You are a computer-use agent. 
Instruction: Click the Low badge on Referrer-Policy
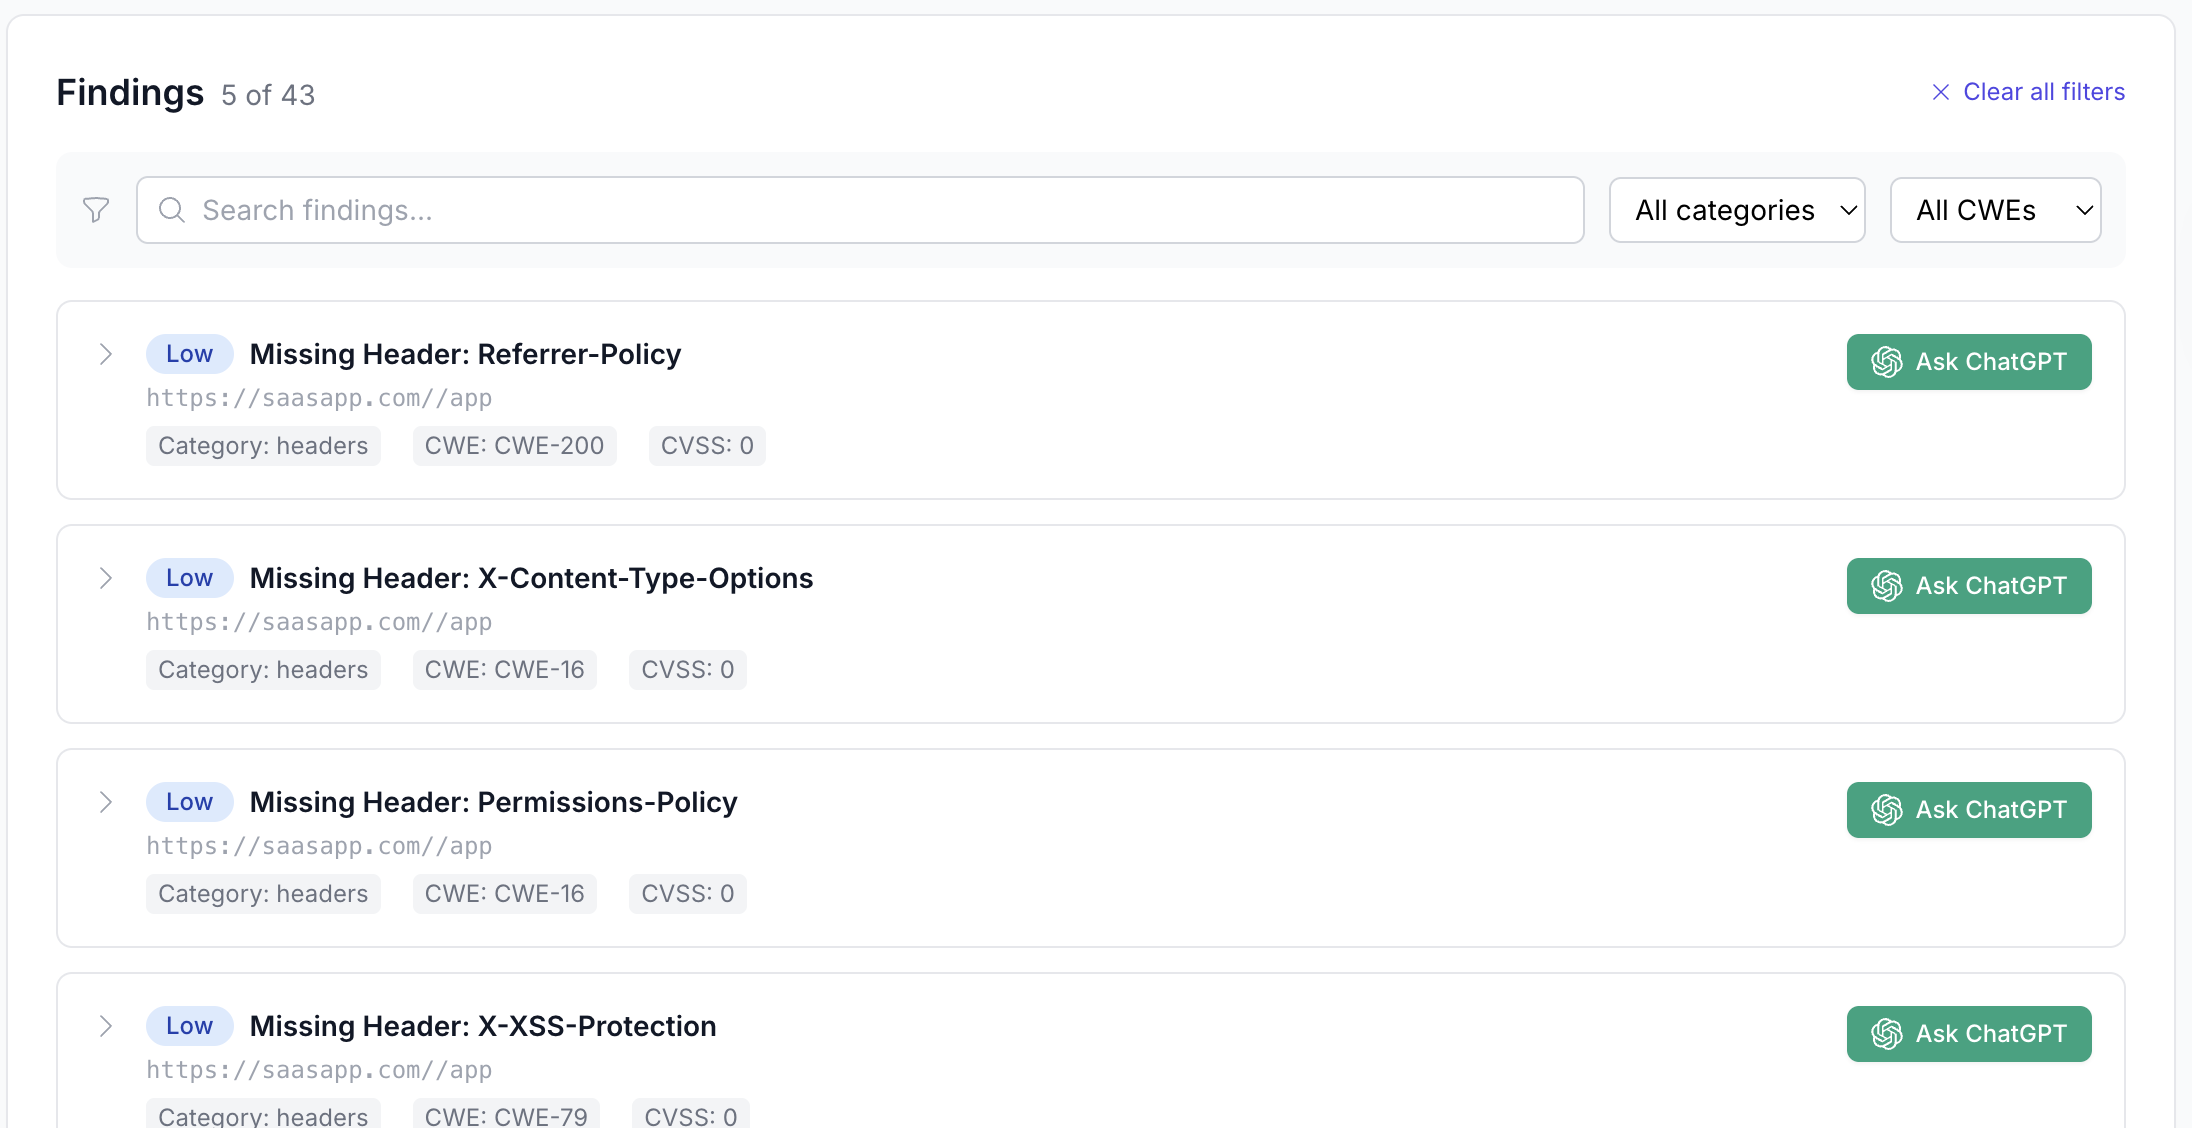coord(190,354)
